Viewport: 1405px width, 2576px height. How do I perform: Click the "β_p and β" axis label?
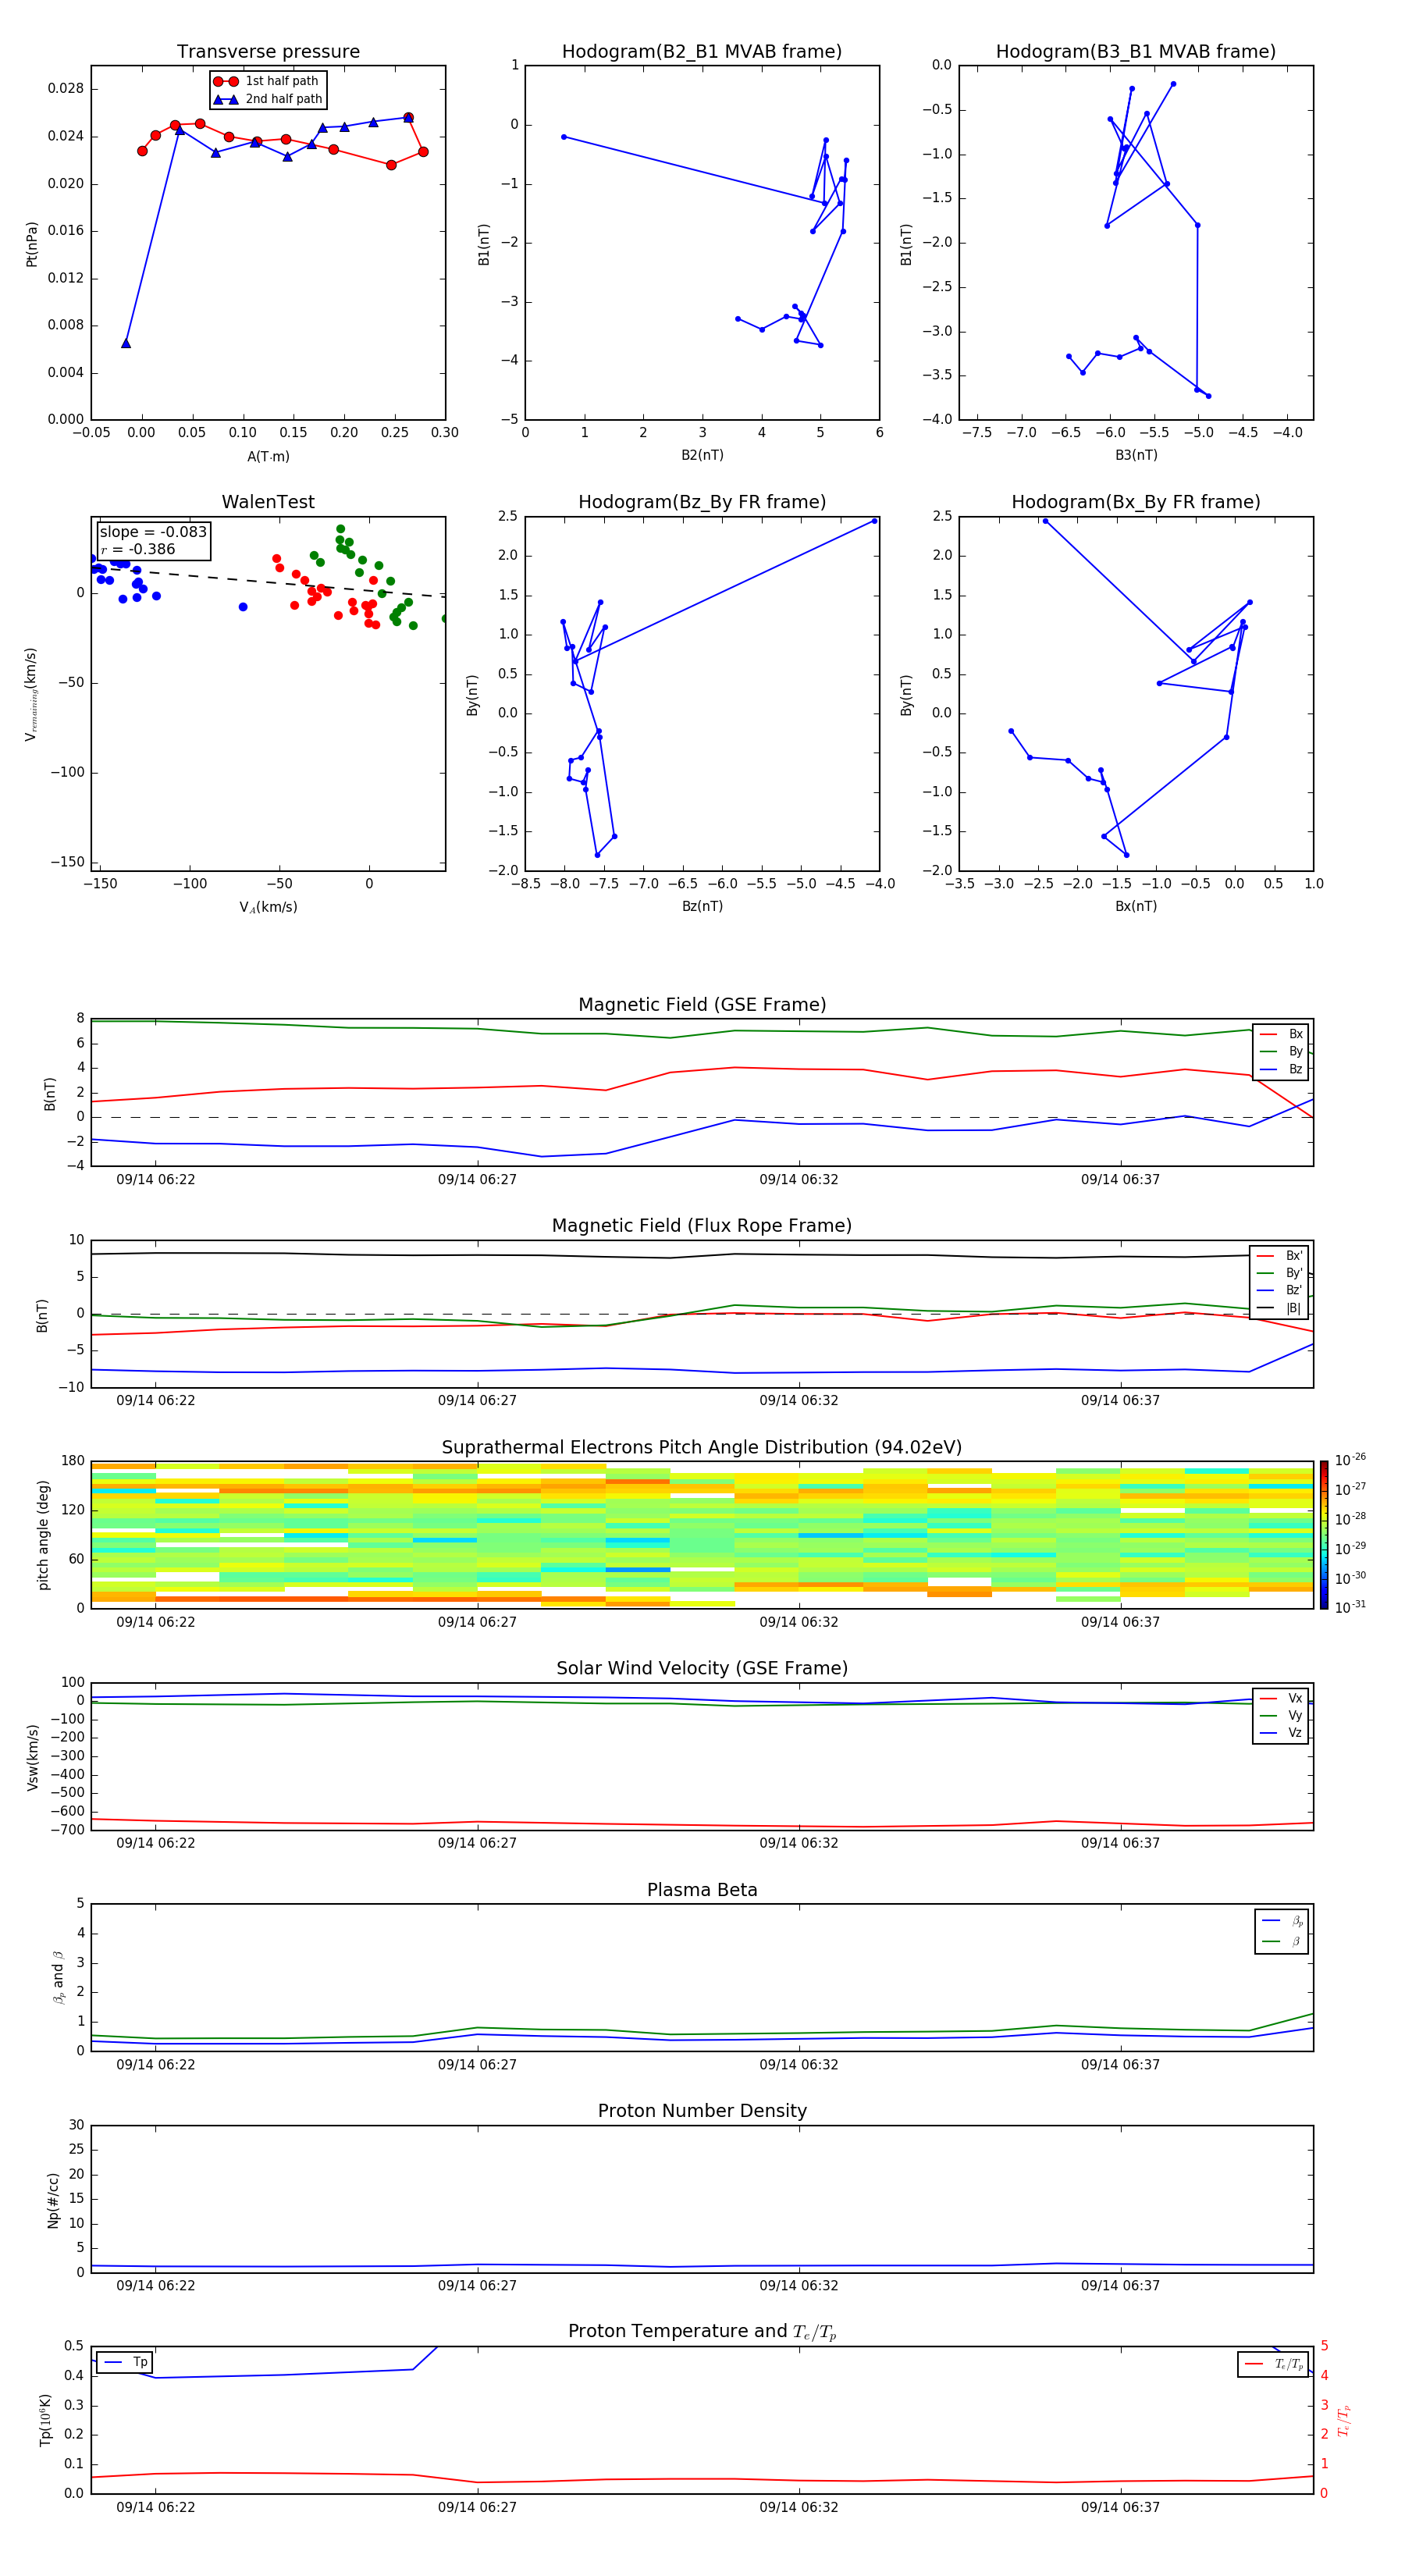pyautogui.click(x=59, y=1977)
